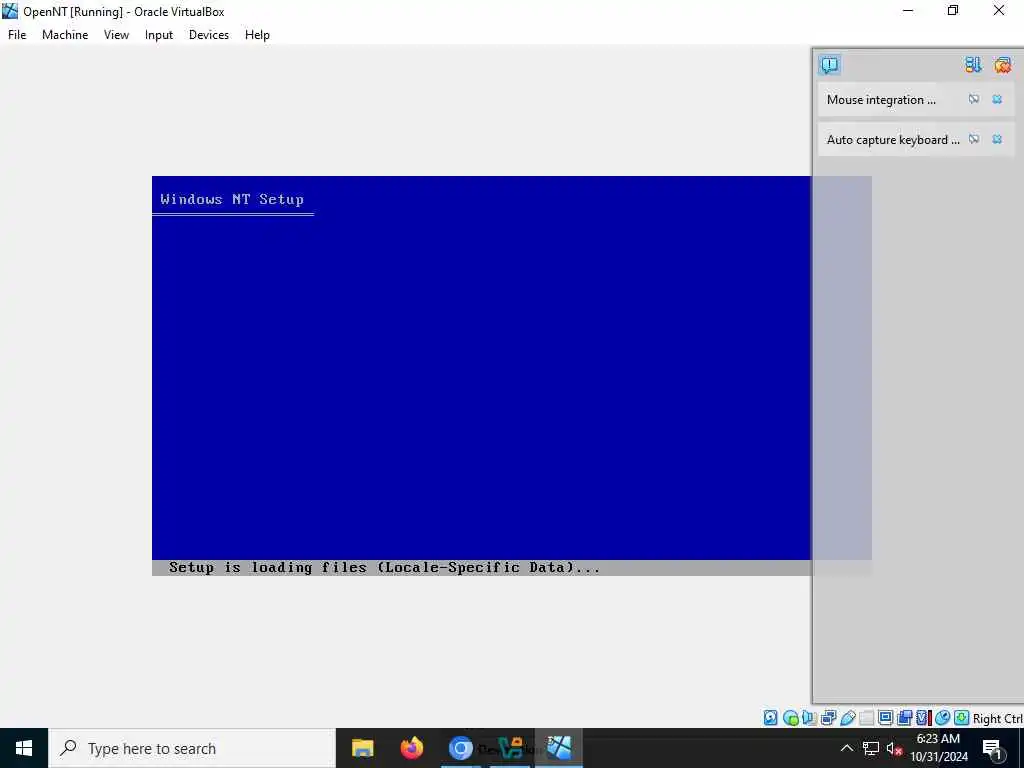Open the Windows Start menu

tap(24, 748)
